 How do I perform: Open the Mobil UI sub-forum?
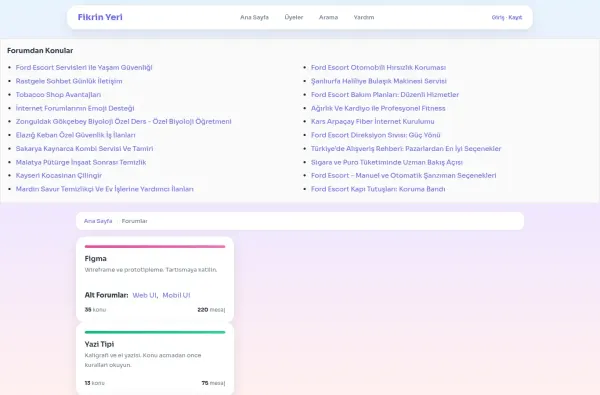click(x=176, y=295)
